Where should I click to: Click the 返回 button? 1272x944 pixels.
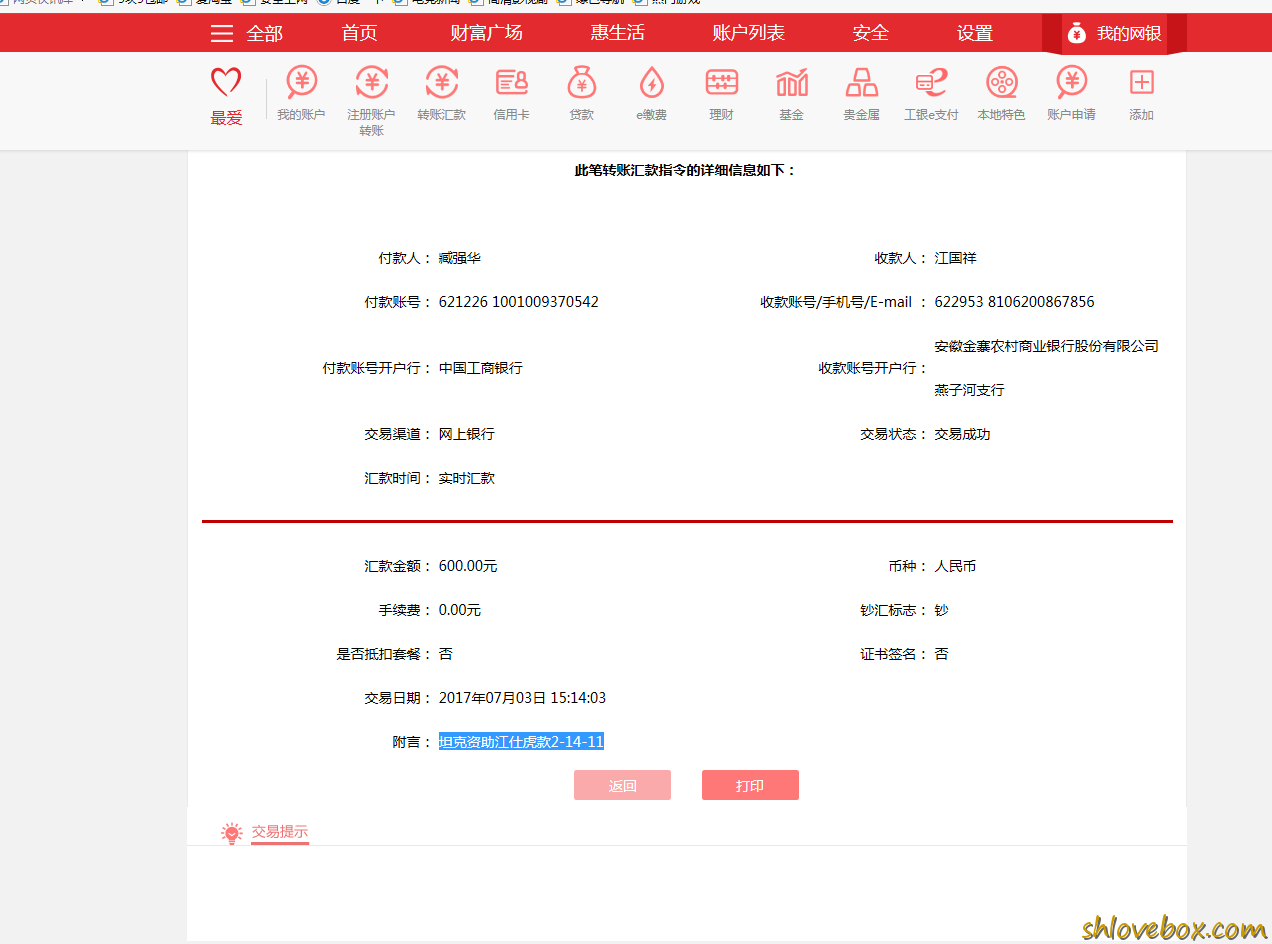[622, 785]
